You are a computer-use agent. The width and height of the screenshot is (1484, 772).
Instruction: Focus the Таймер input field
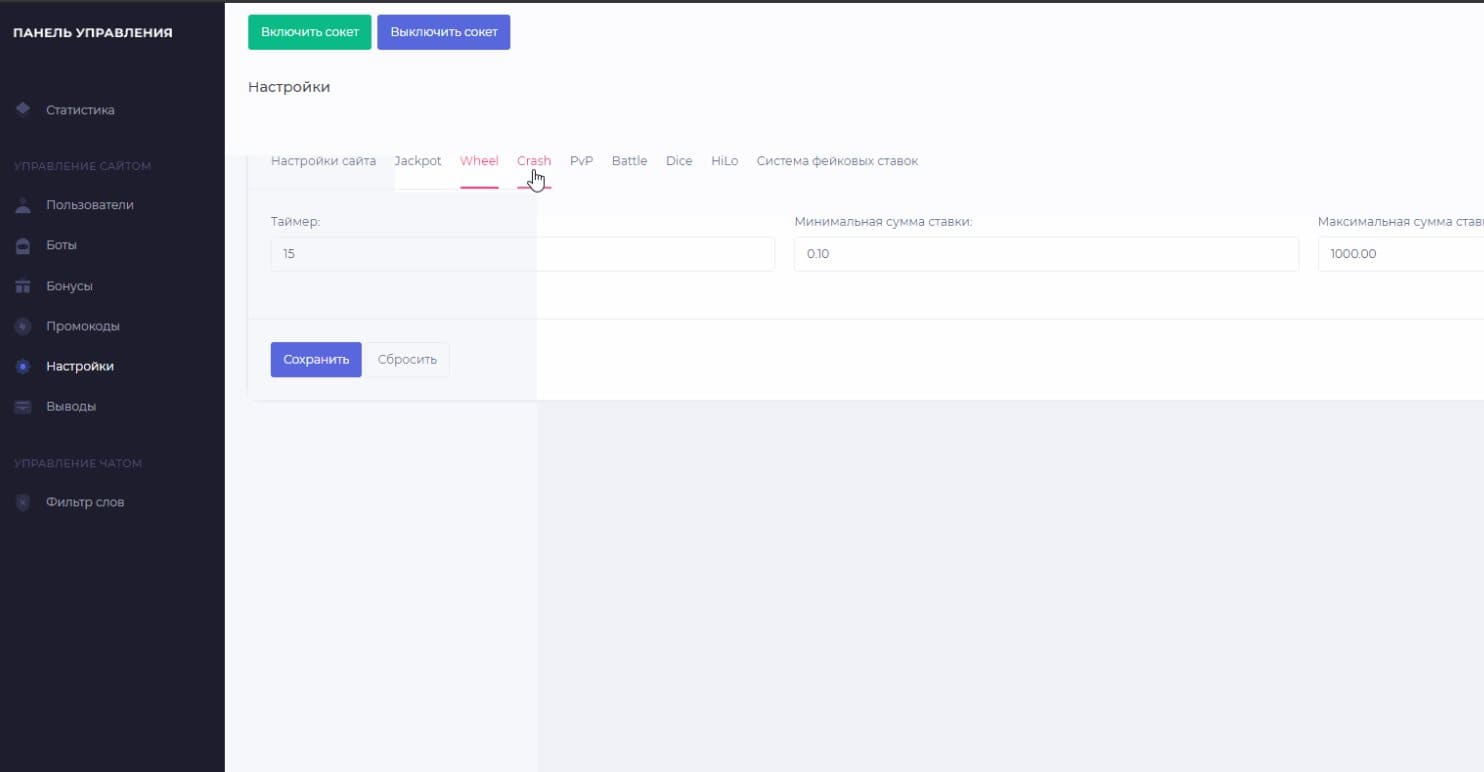click(522, 254)
